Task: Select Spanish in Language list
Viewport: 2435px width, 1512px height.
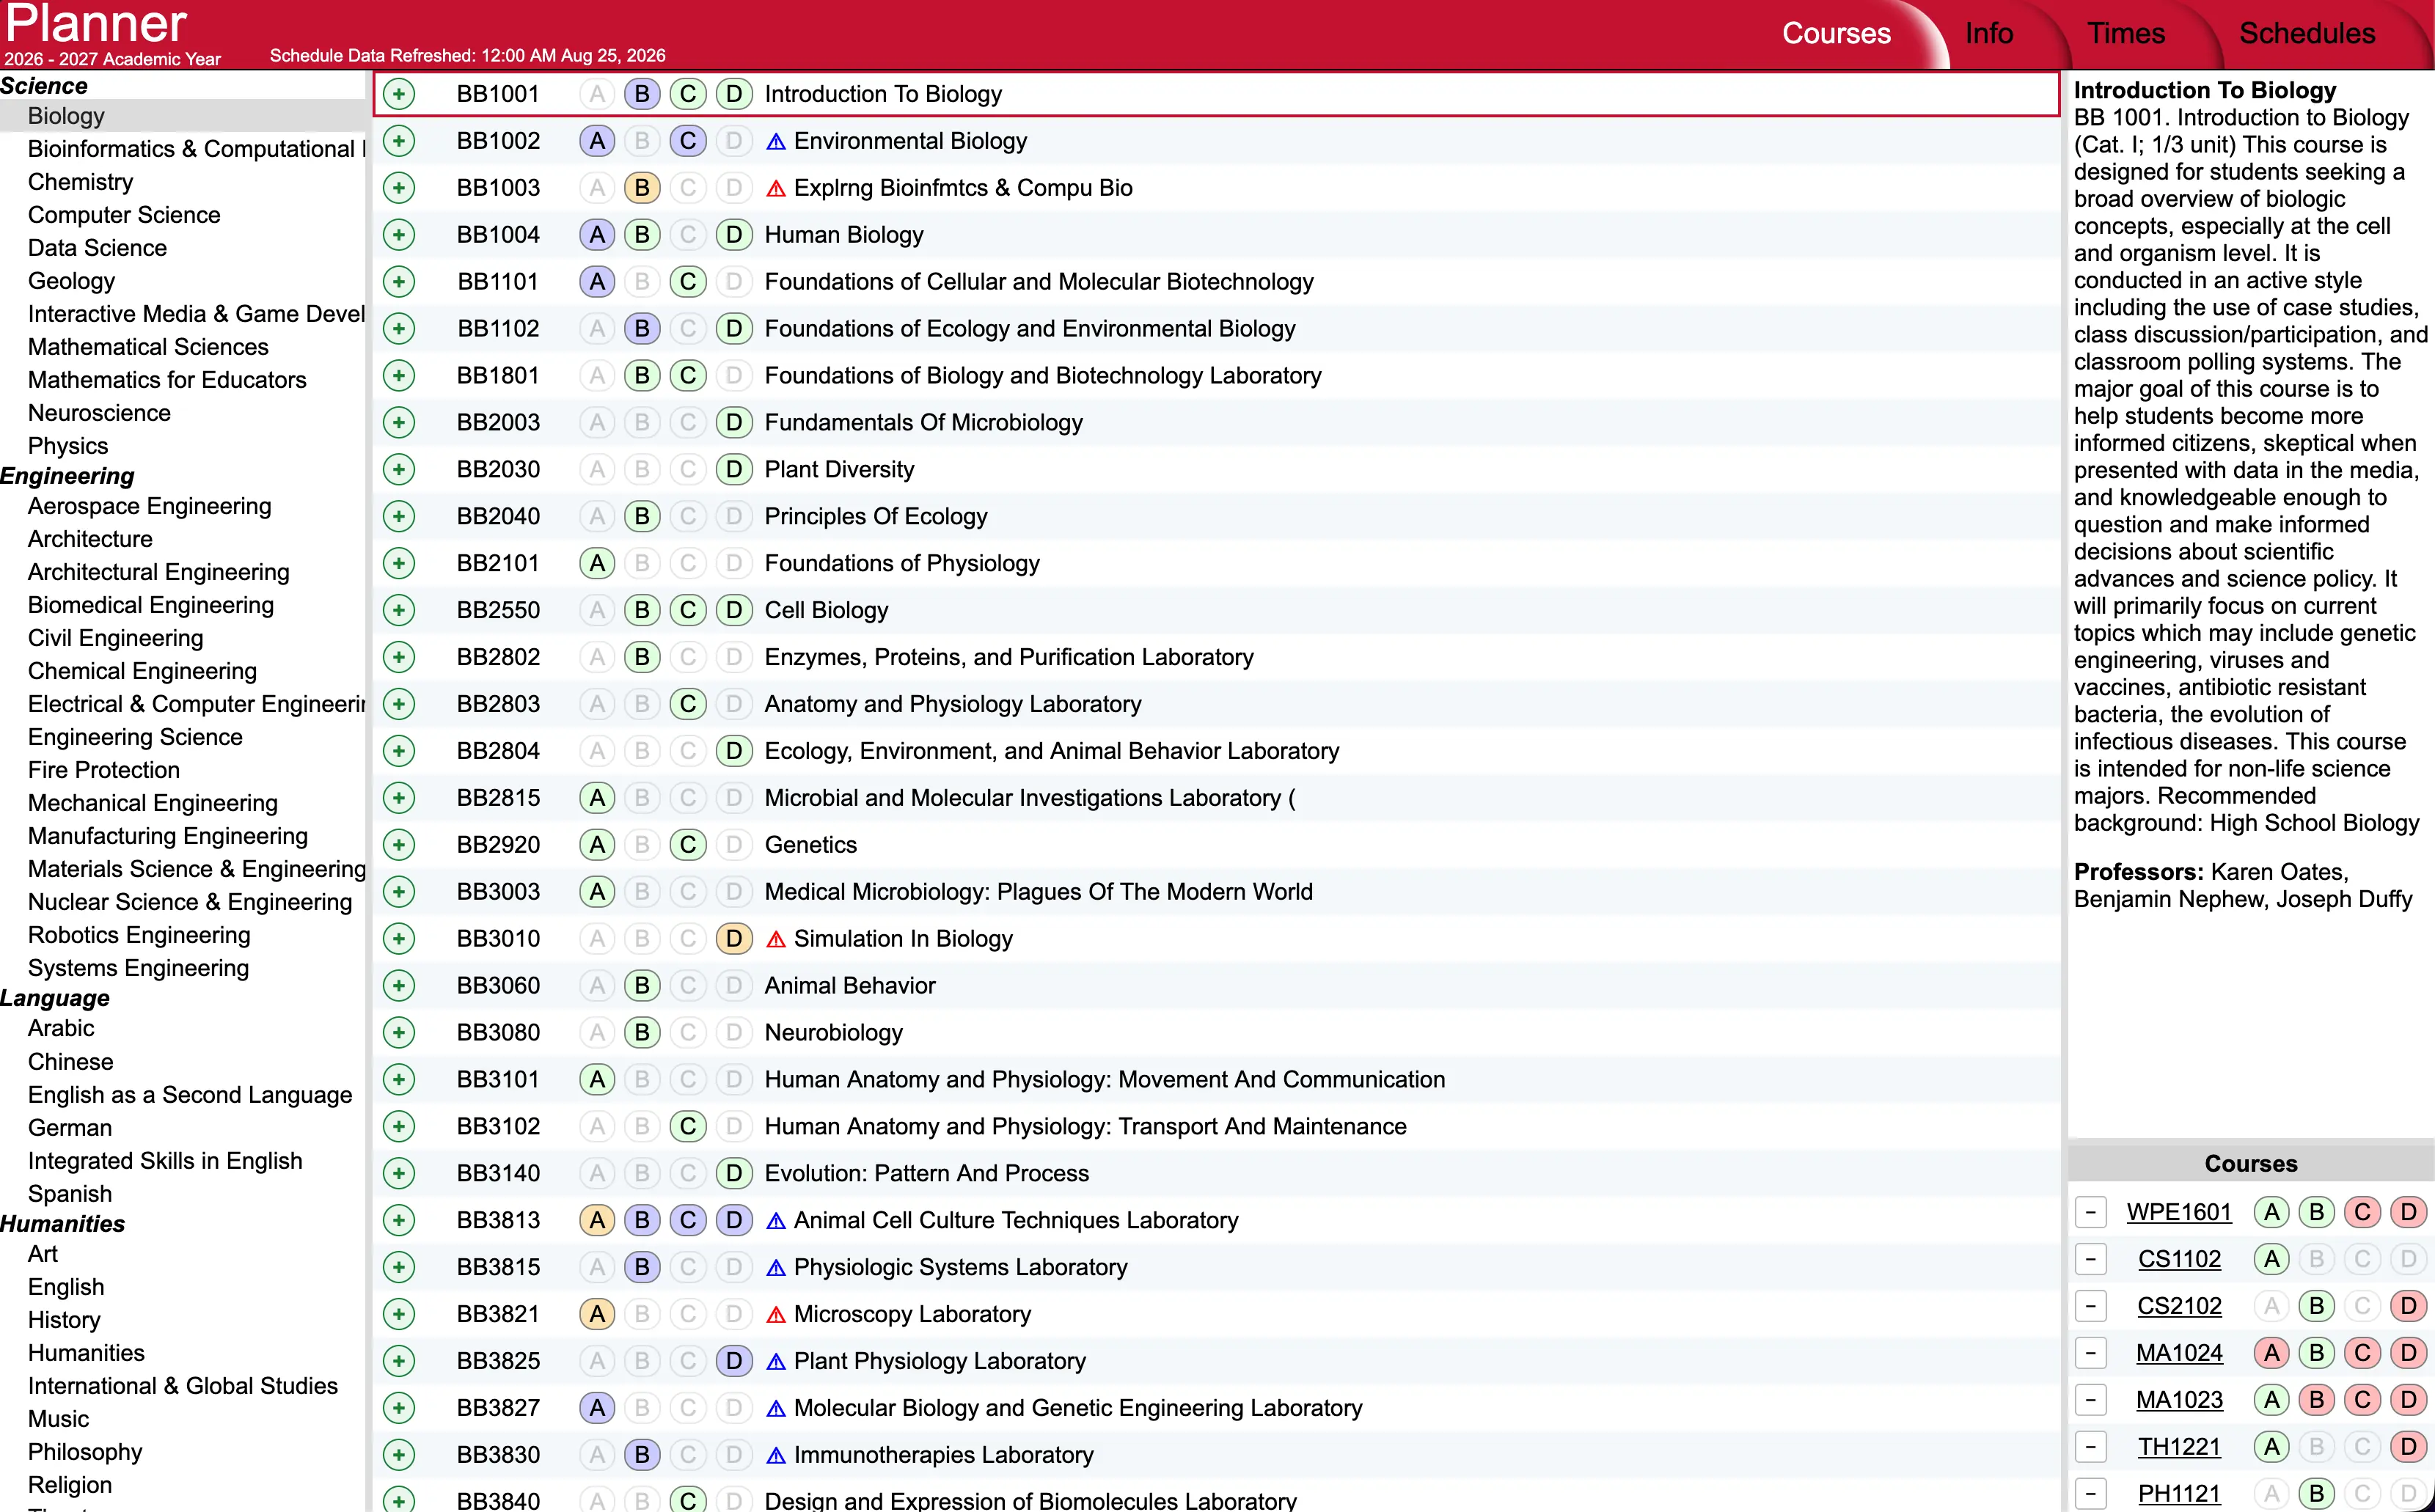Action: coord(70,1194)
